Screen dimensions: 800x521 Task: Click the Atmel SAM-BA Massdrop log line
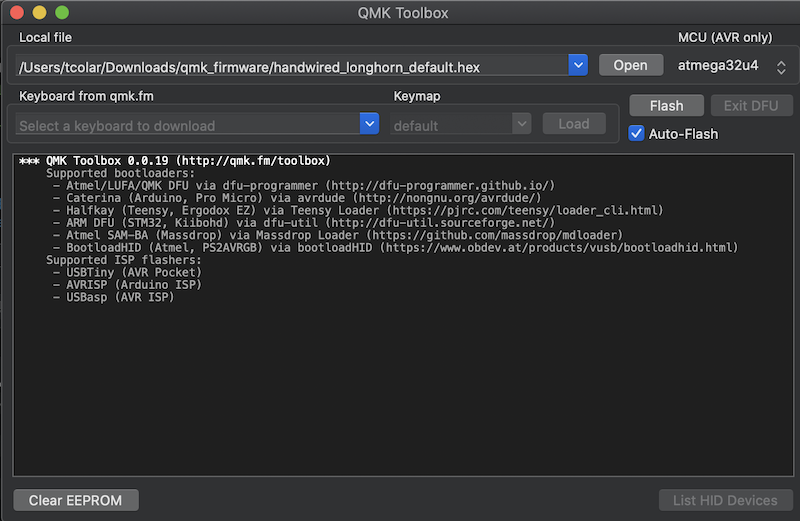tap(338, 235)
